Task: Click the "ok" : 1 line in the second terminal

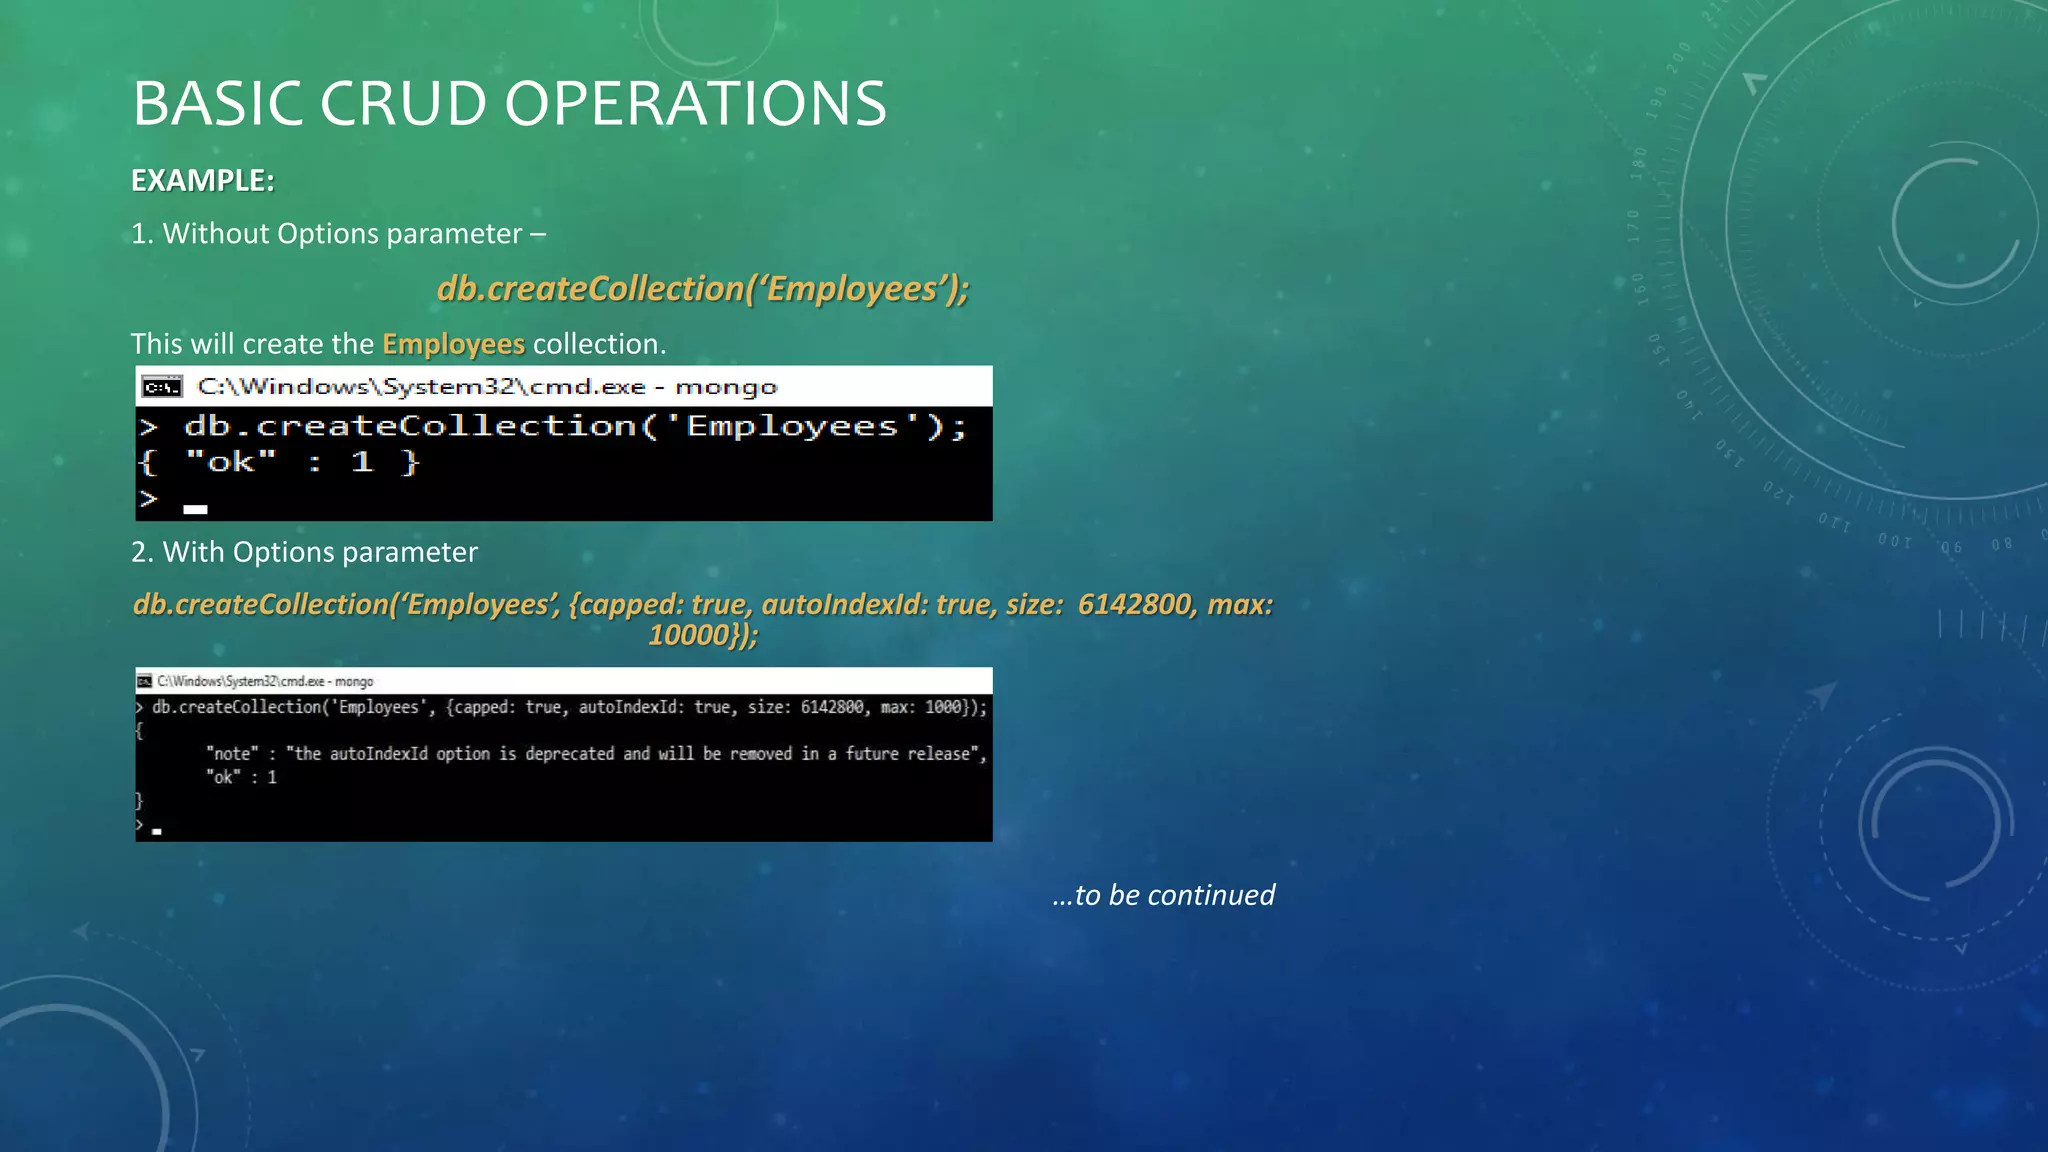Action: 241,777
